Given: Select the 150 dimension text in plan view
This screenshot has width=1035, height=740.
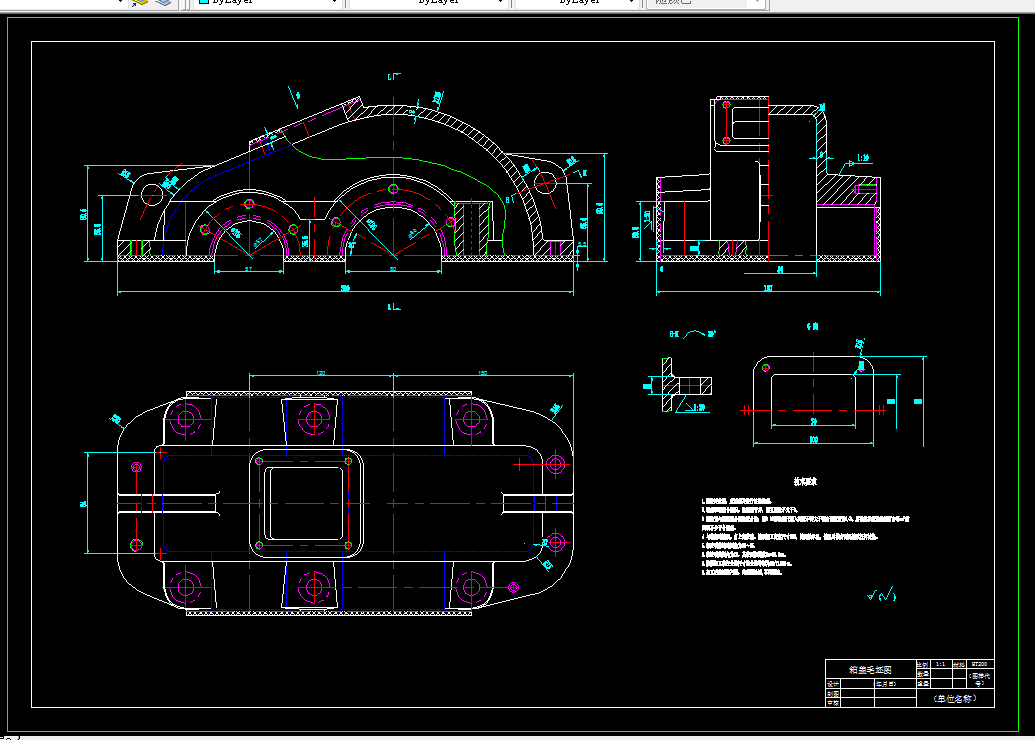Looking at the screenshot, I should [483, 373].
